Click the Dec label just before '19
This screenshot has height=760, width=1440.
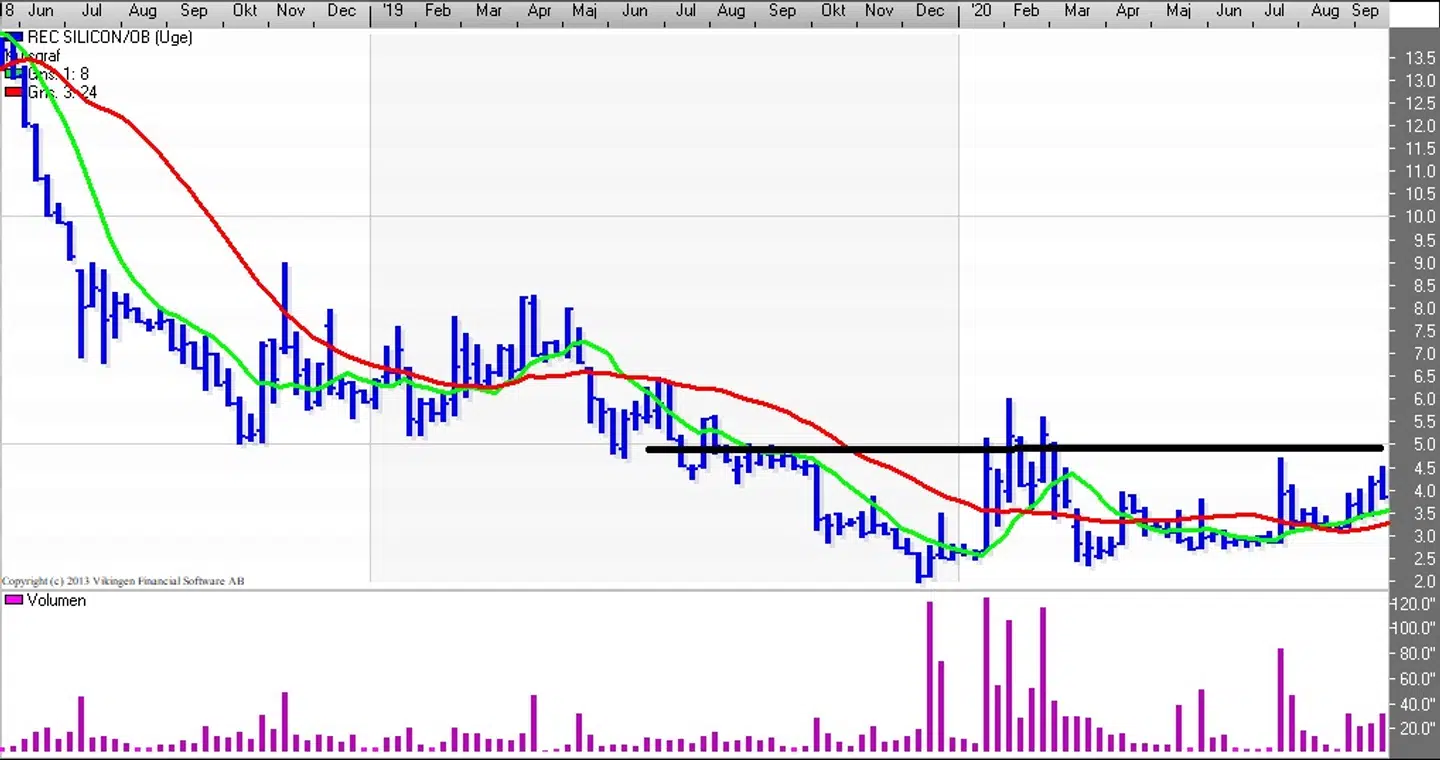(x=341, y=10)
